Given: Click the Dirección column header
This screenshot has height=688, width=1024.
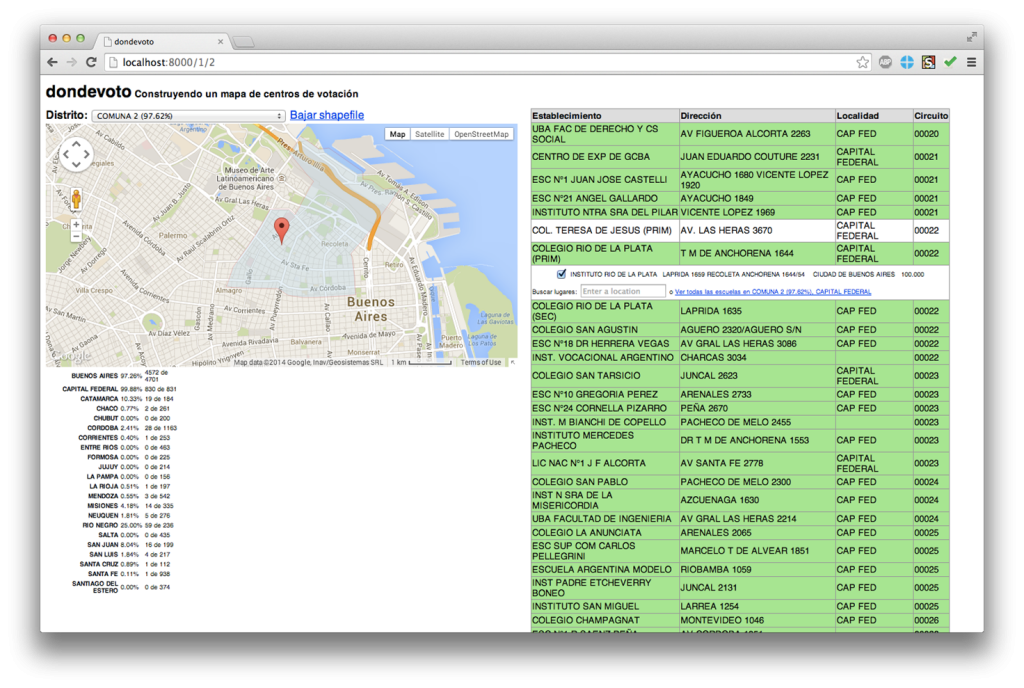Looking at the screenshot, I should pyautogui.click(x=757, y=116).
